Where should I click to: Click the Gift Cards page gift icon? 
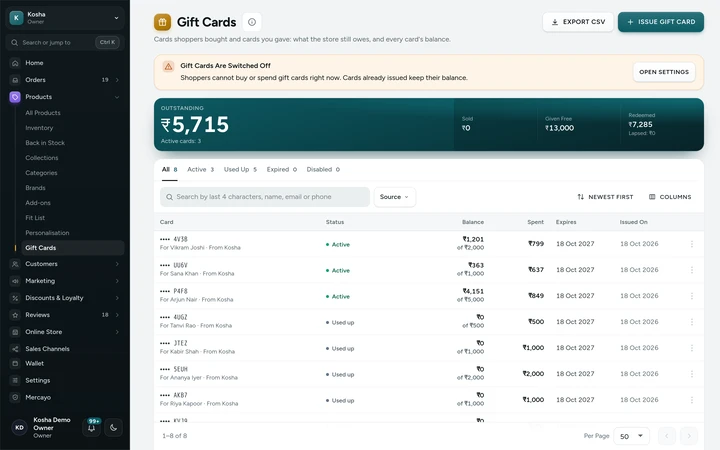pyautogui.click(x=162, y=22)
